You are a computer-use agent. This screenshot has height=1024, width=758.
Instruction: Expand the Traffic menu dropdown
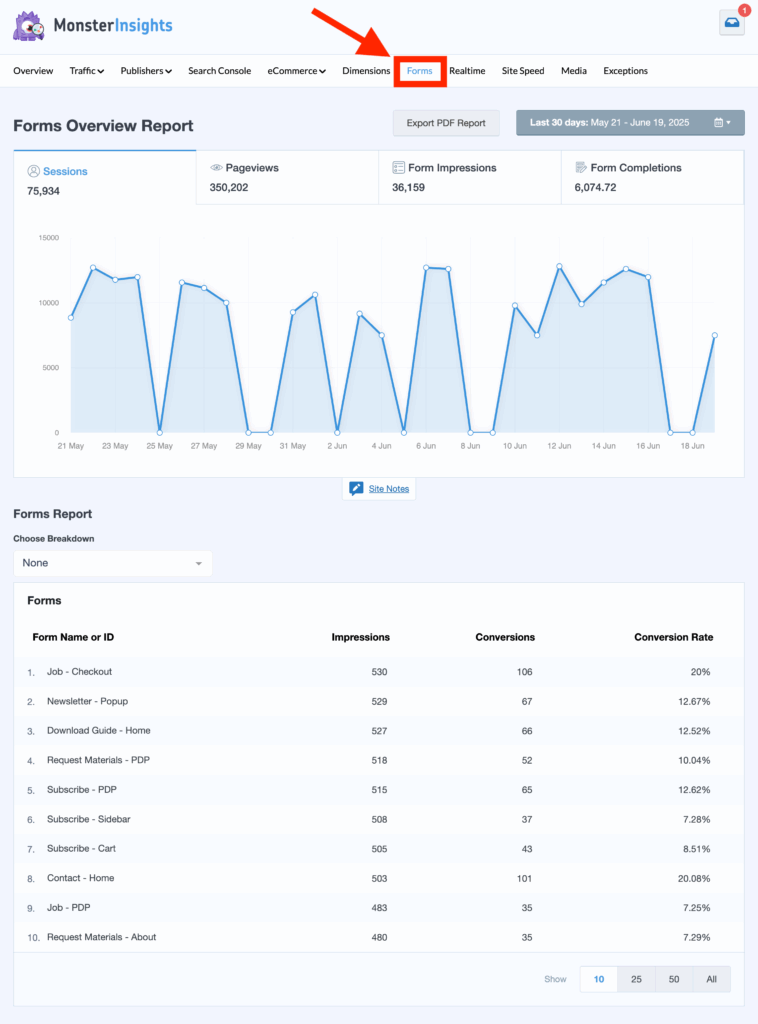click(x=86, y=71)
